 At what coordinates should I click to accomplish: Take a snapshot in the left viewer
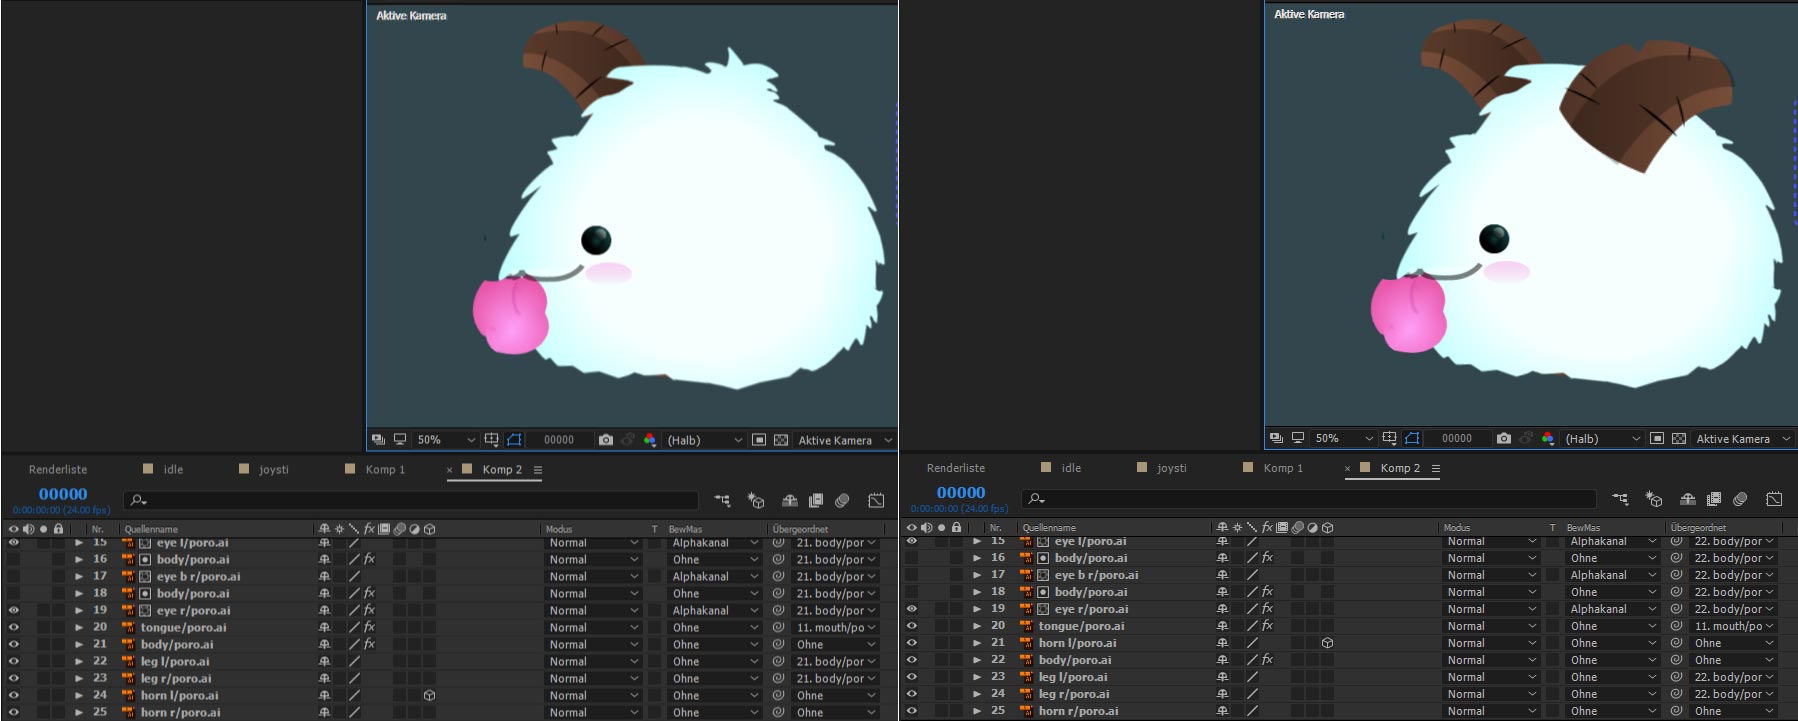(x=605, y=440)
